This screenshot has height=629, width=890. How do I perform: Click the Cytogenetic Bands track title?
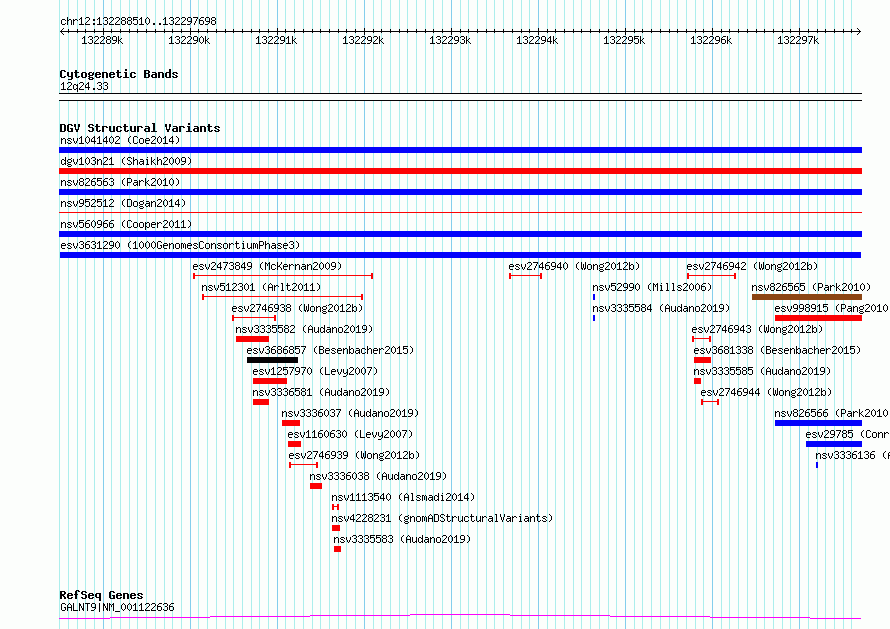119,74
